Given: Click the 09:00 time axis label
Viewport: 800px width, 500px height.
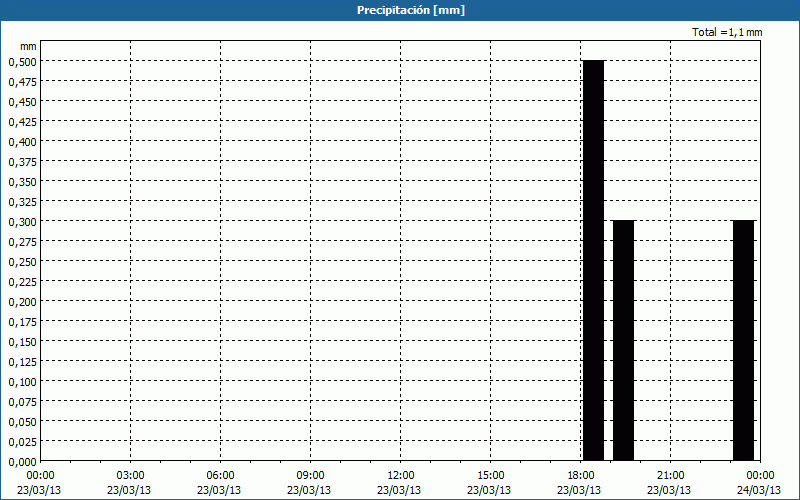Looking at the screenshot, I should click(310, 476).
